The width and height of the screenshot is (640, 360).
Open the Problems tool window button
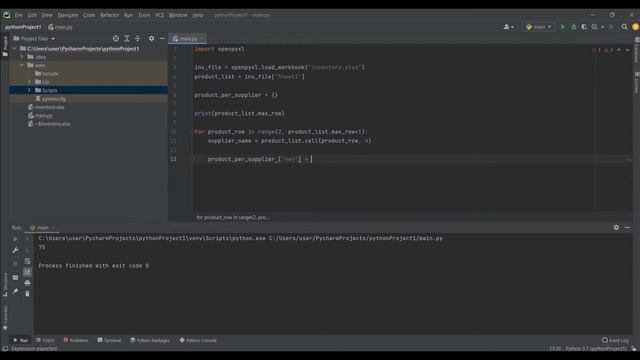pos(76,340)
